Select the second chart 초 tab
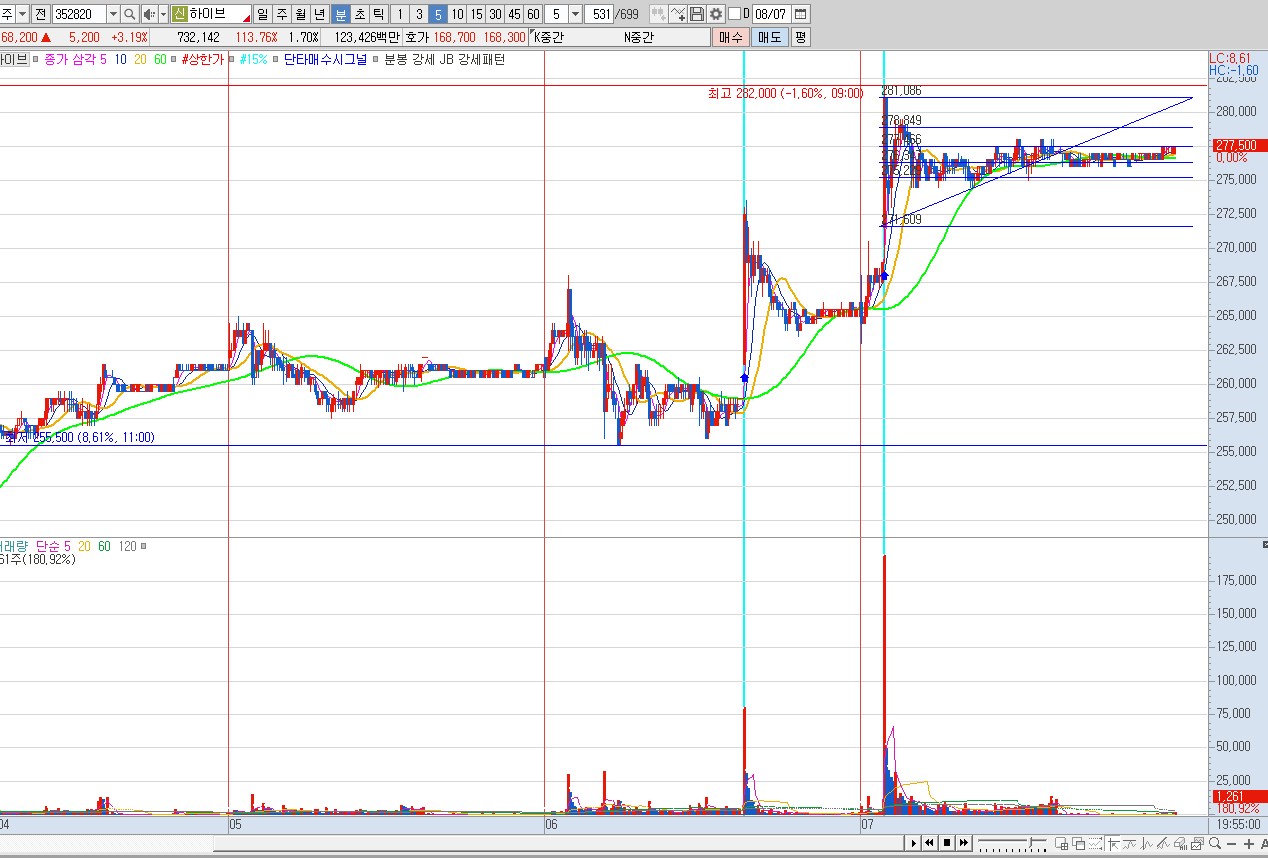Viewport: 1268px width, 858px height. click(x=359, y=14)
